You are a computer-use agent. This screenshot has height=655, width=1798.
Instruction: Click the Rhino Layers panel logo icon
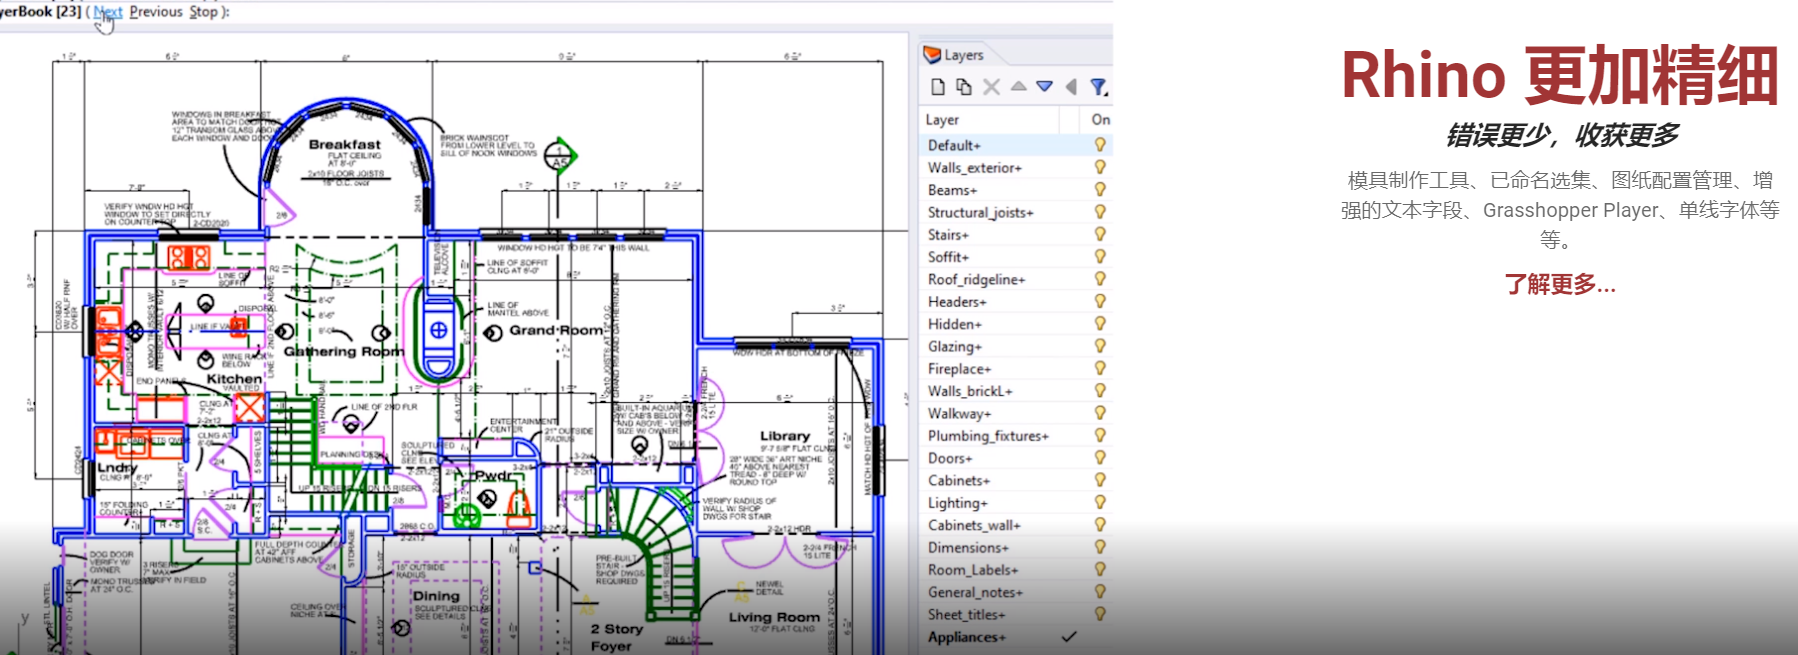pos(932,55)
